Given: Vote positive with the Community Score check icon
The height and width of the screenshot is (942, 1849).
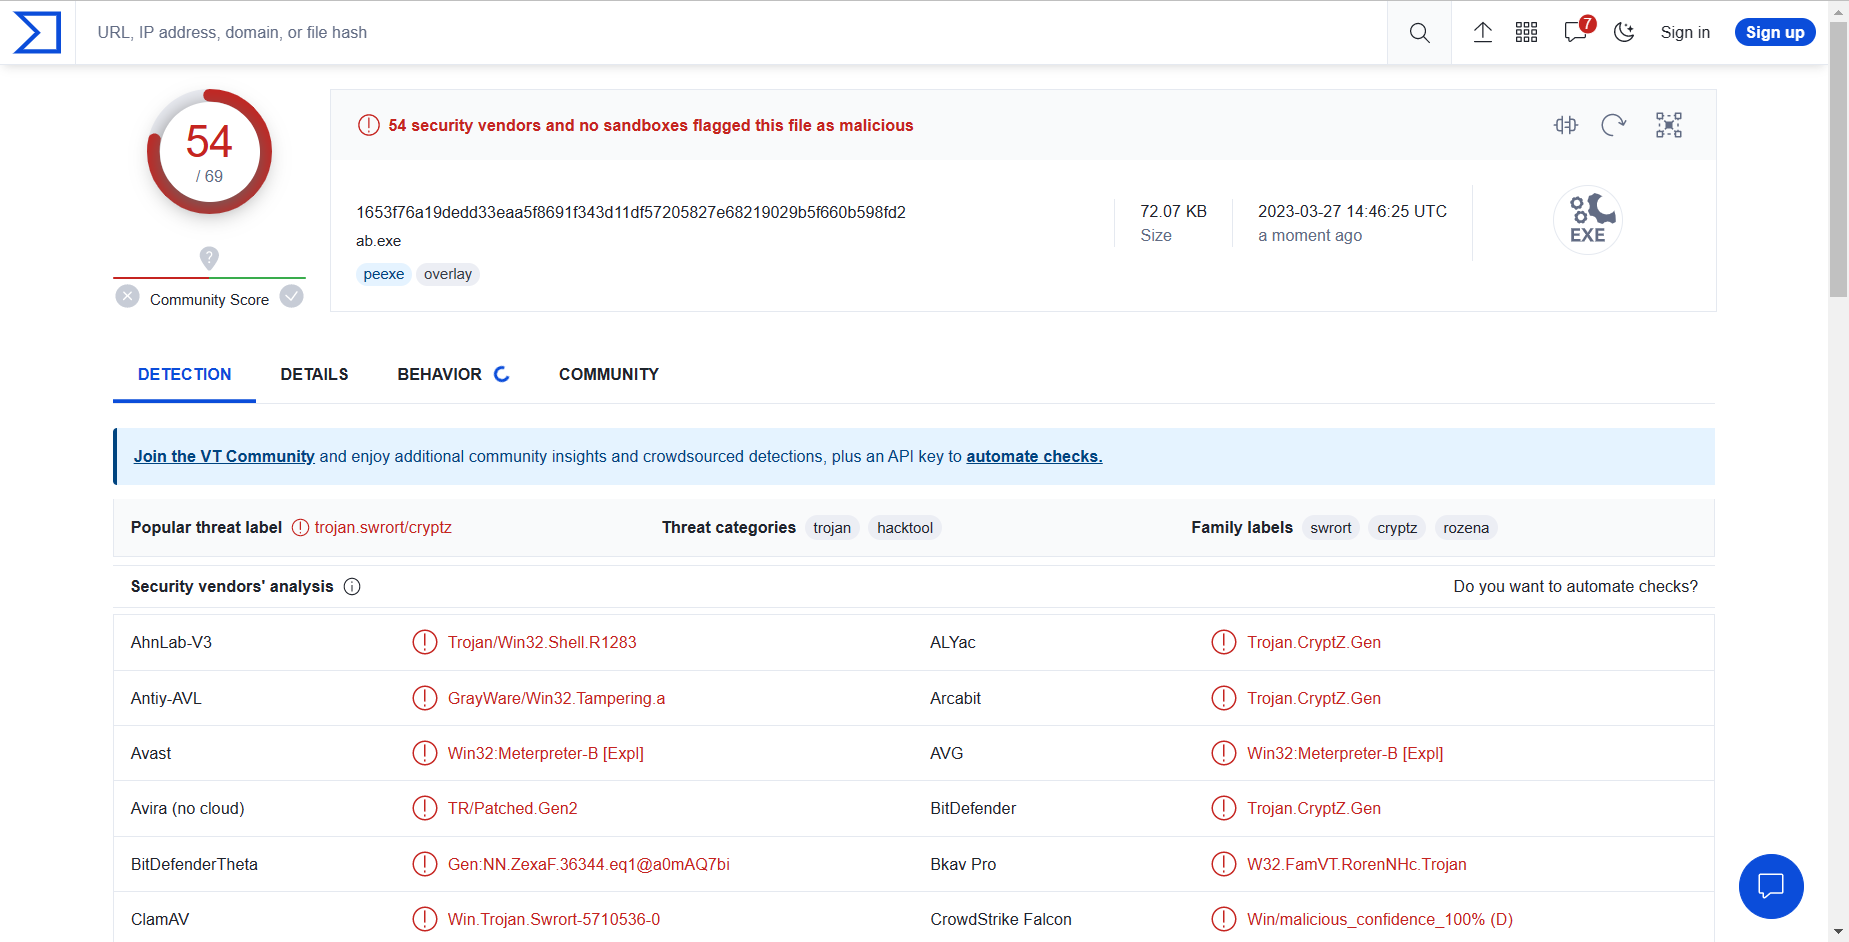Looking at the screenshot, I should pos(292,296).
